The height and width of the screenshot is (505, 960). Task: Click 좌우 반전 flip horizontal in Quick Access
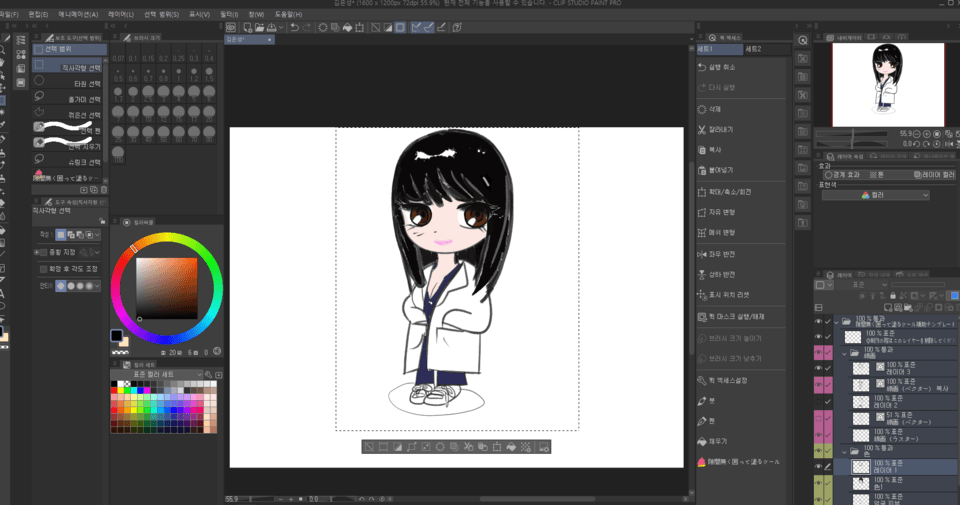pos(722,254)
